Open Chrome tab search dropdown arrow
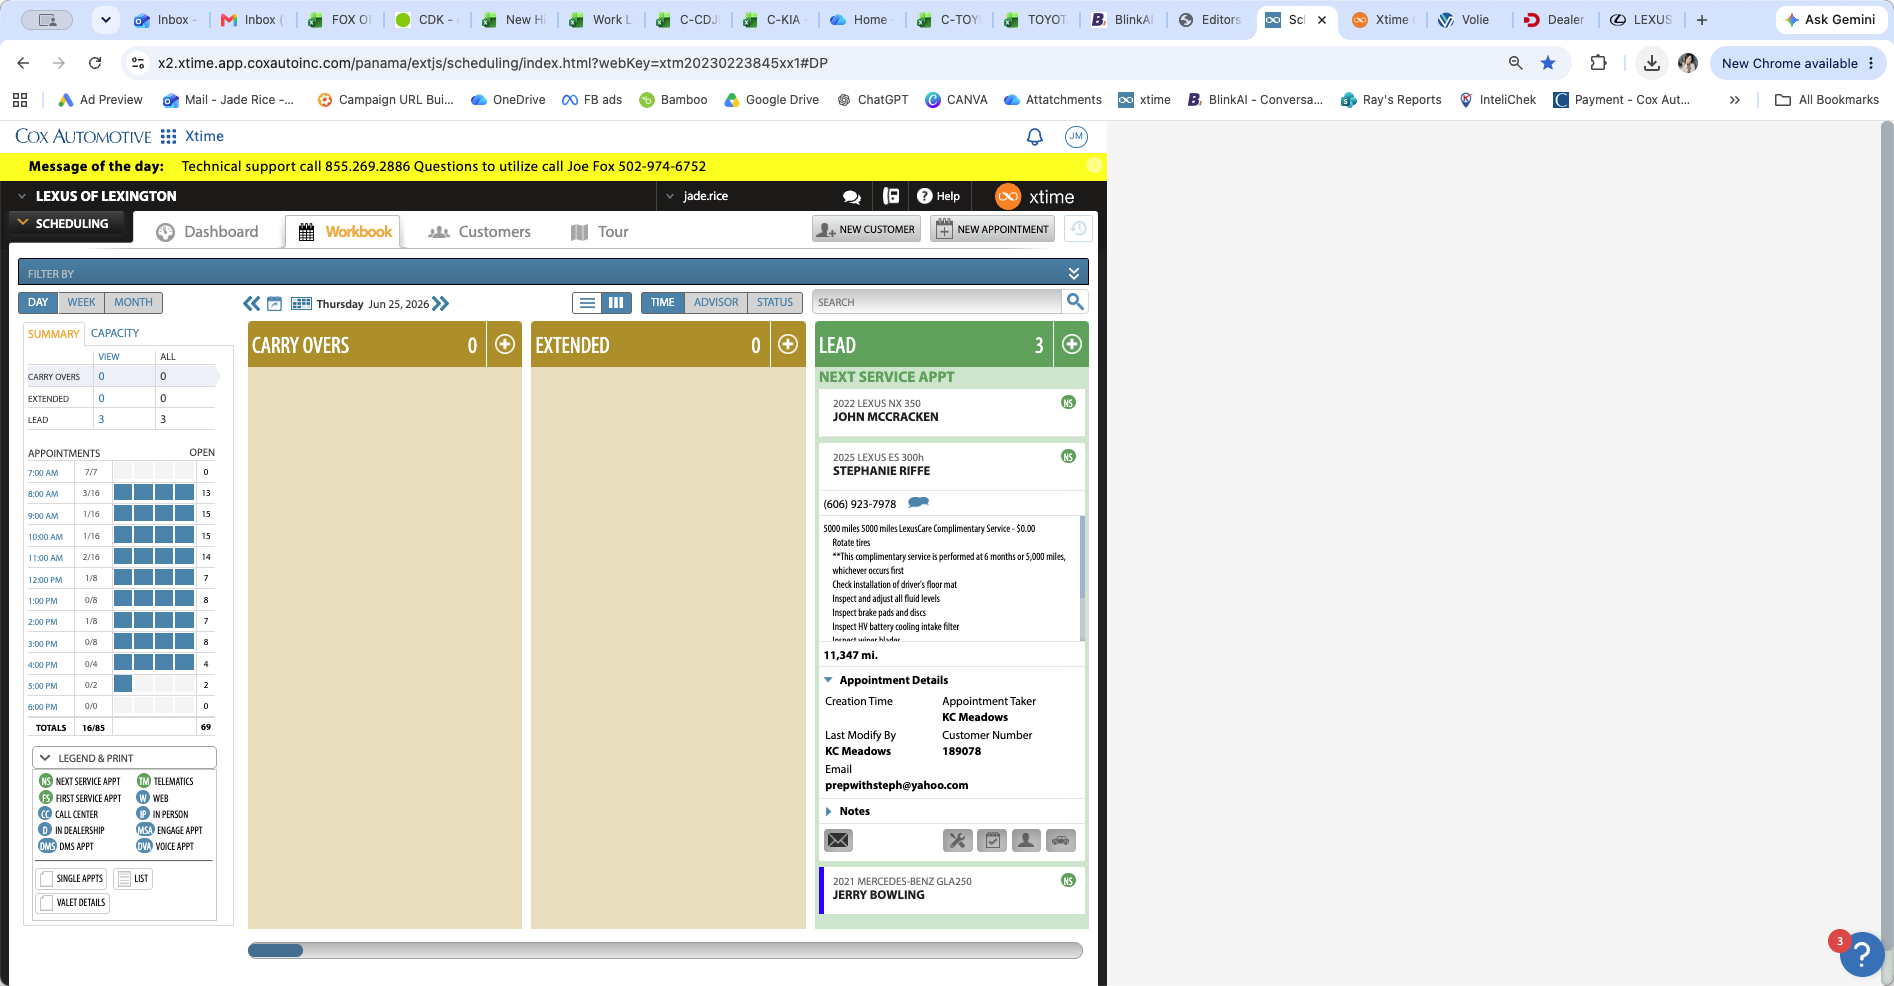 [x=105, y=19]
